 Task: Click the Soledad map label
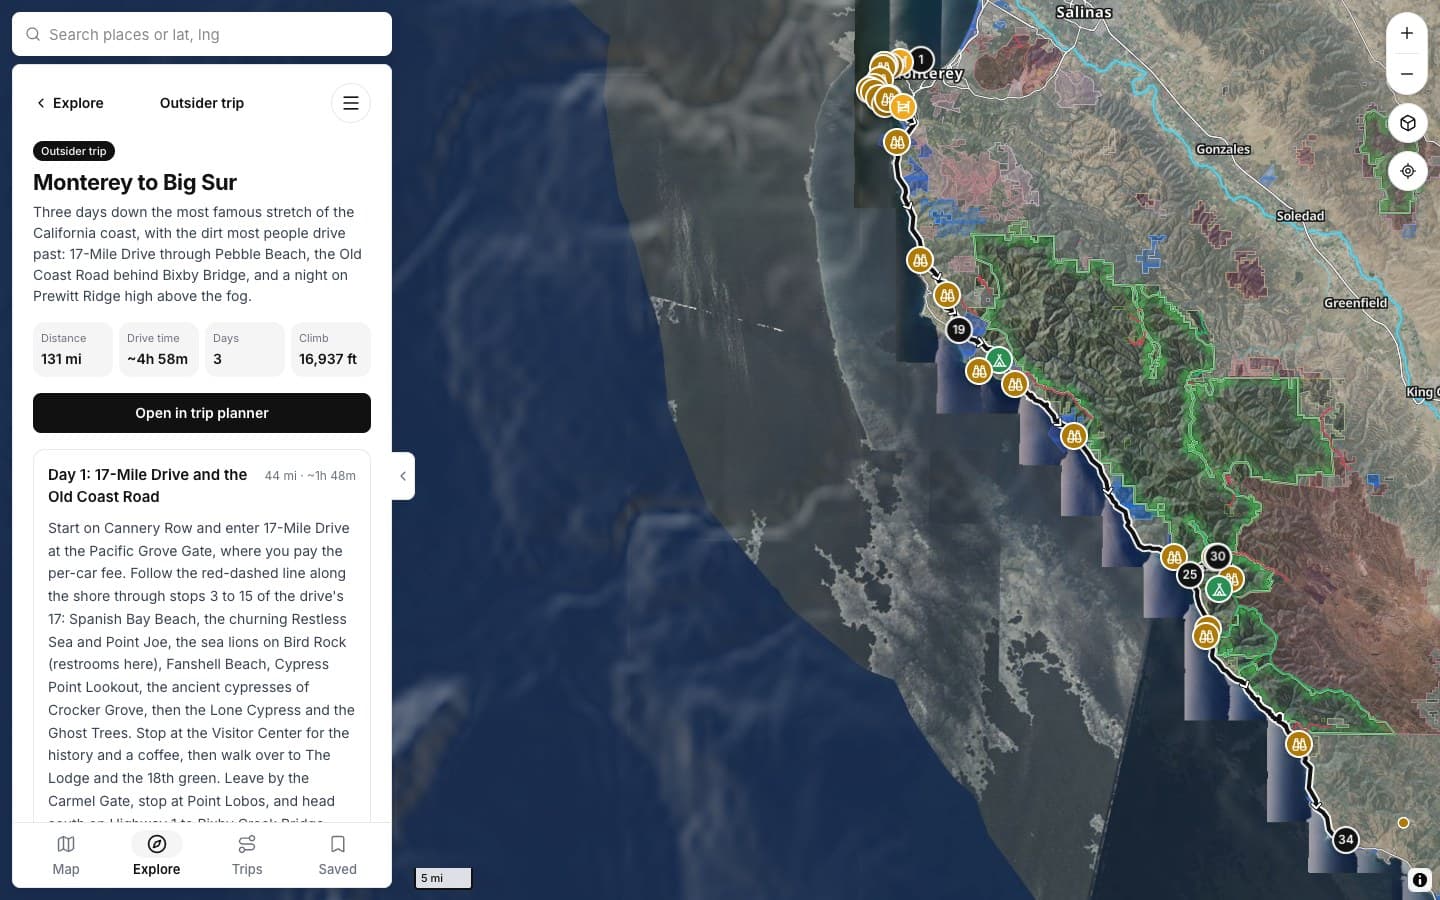click(1300, 216)
